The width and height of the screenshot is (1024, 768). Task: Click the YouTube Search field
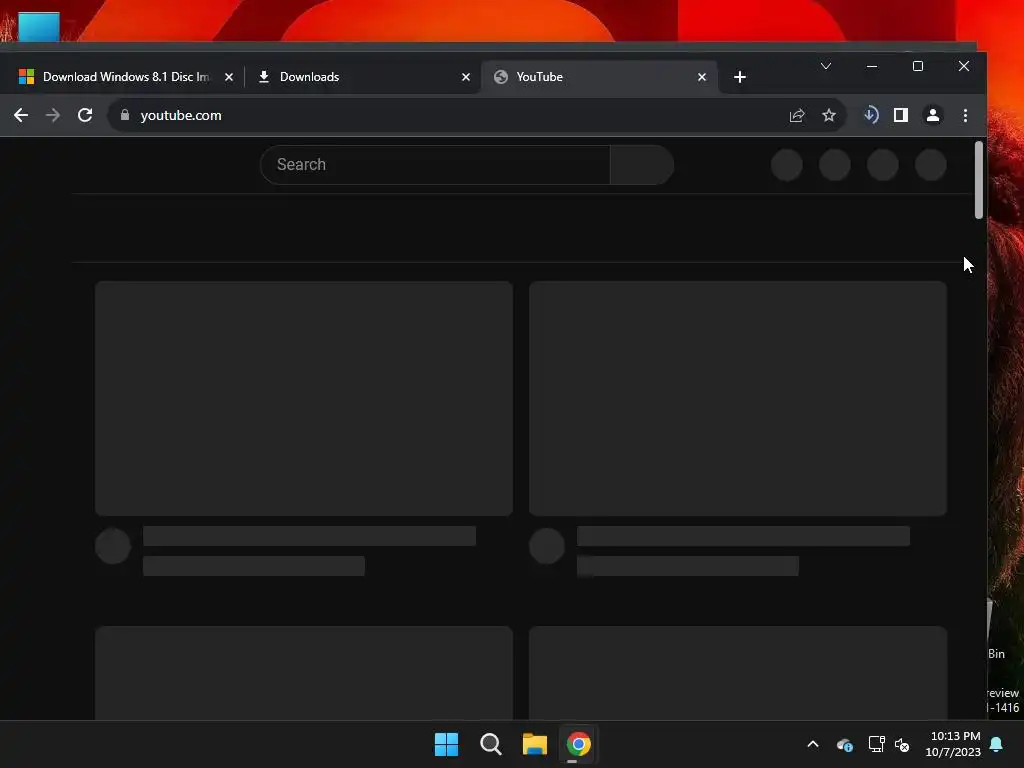(x=436, y=165)
